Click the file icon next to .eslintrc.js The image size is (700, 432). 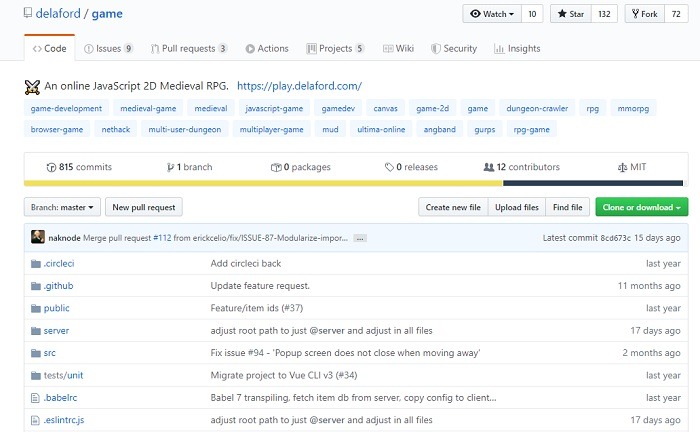click(x=35, y=420)
